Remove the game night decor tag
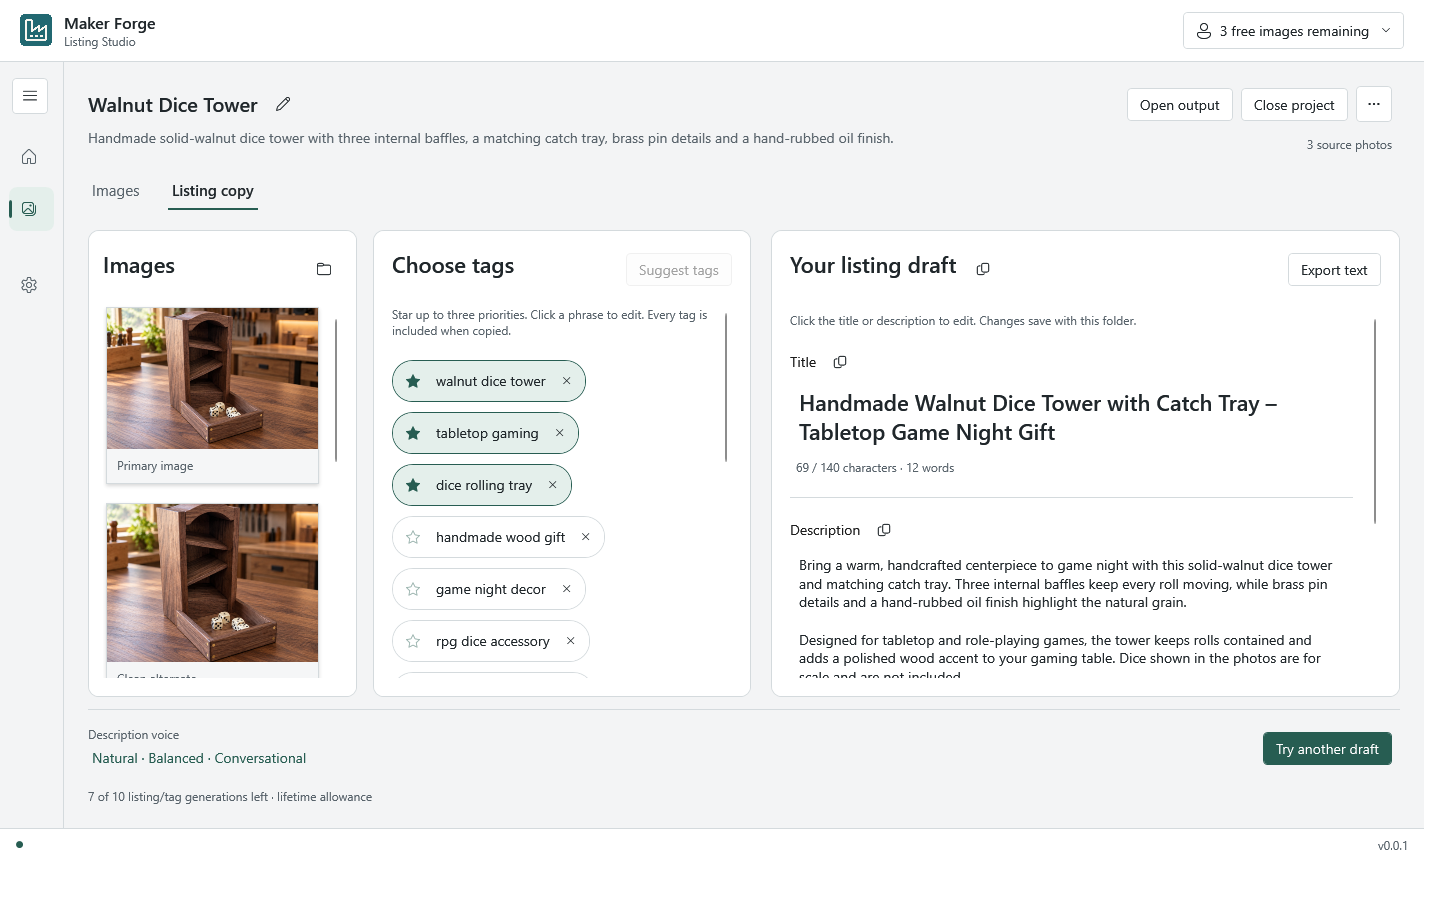 point(567,589)
